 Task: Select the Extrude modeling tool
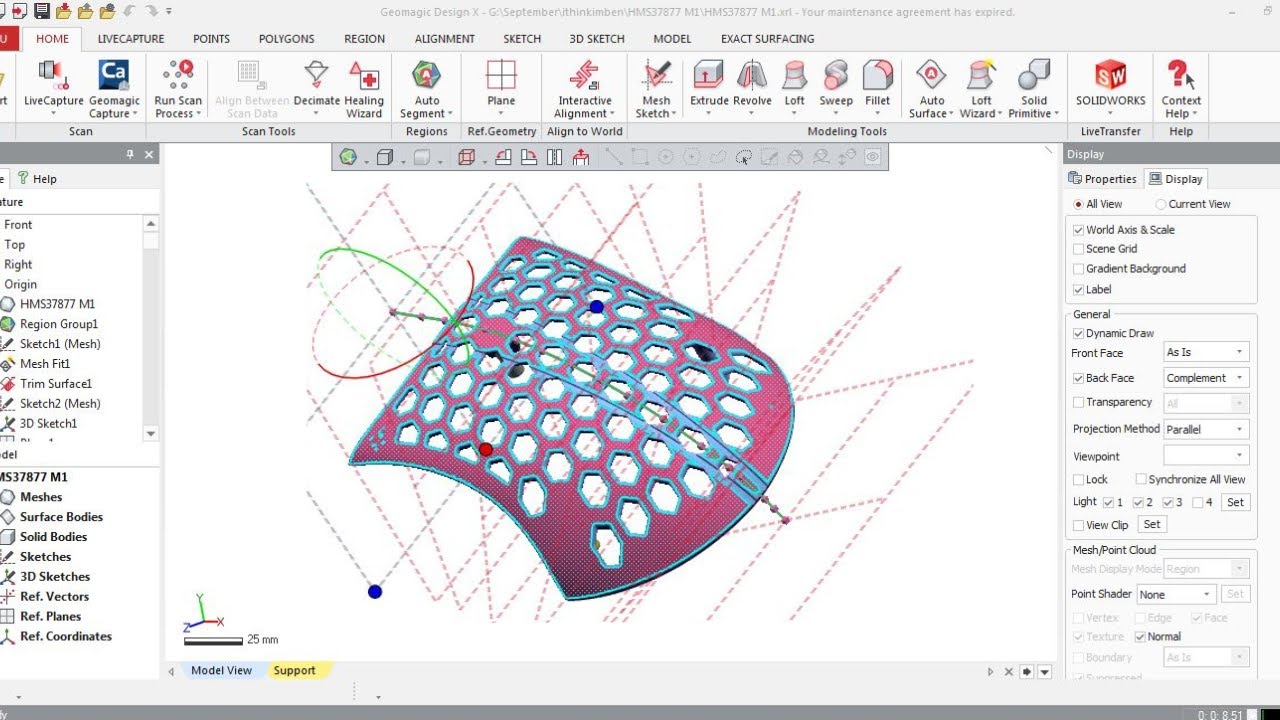pos(709,84)
